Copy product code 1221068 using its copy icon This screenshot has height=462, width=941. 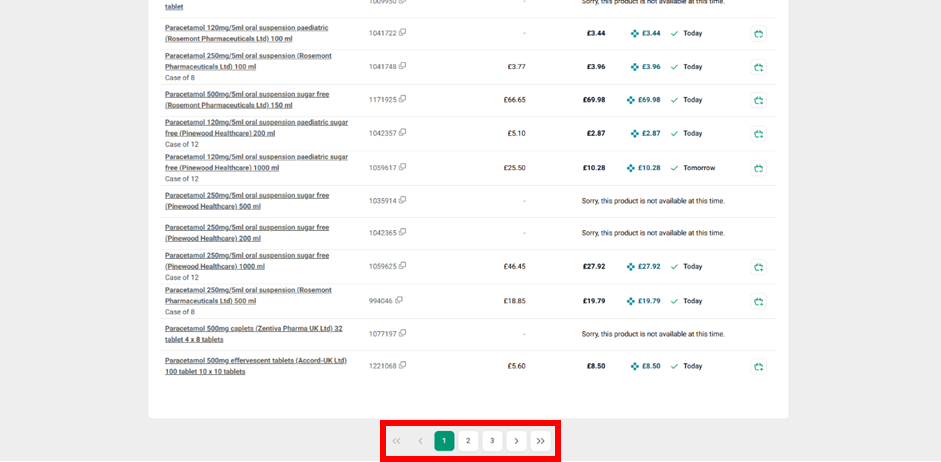click(402, 365)
